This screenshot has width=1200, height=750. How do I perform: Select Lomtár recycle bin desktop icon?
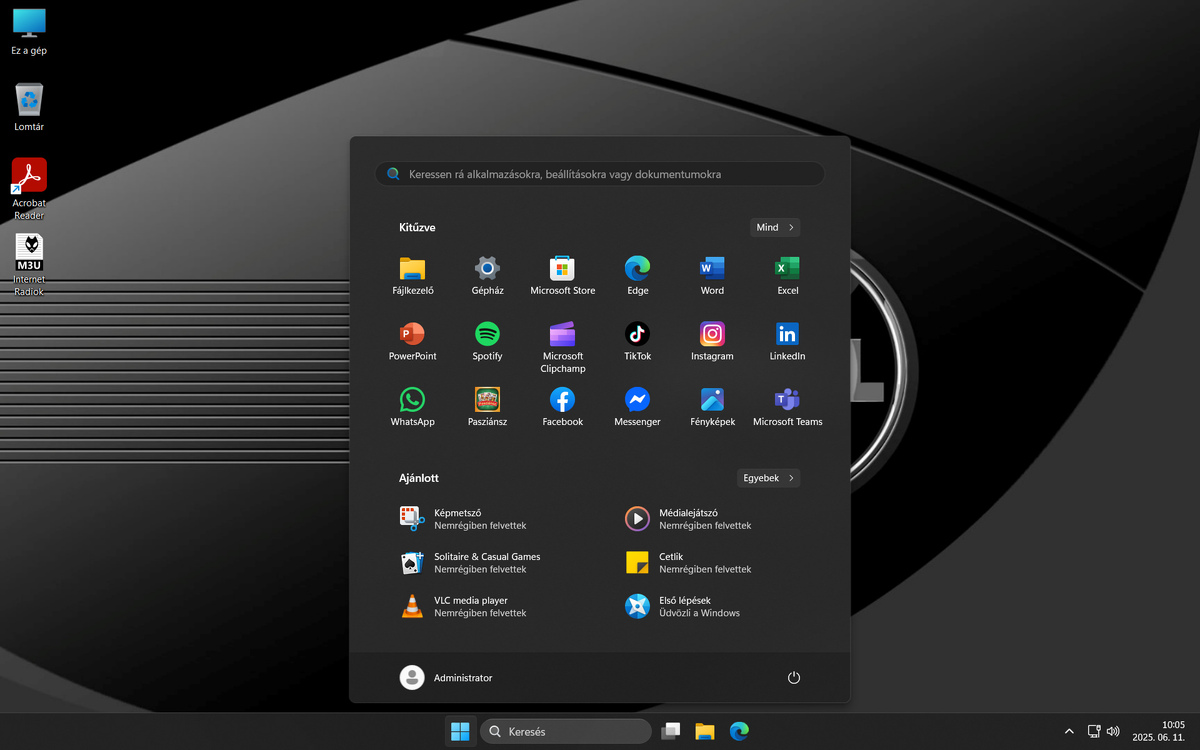click(29, 106)
